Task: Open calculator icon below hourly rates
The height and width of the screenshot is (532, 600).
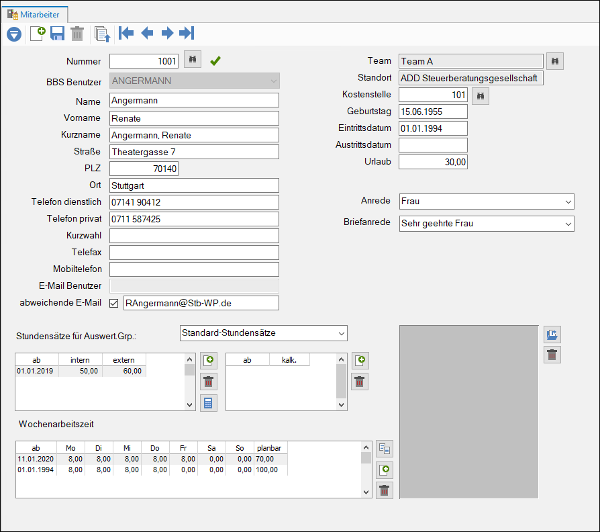Action: click(209, 403)
